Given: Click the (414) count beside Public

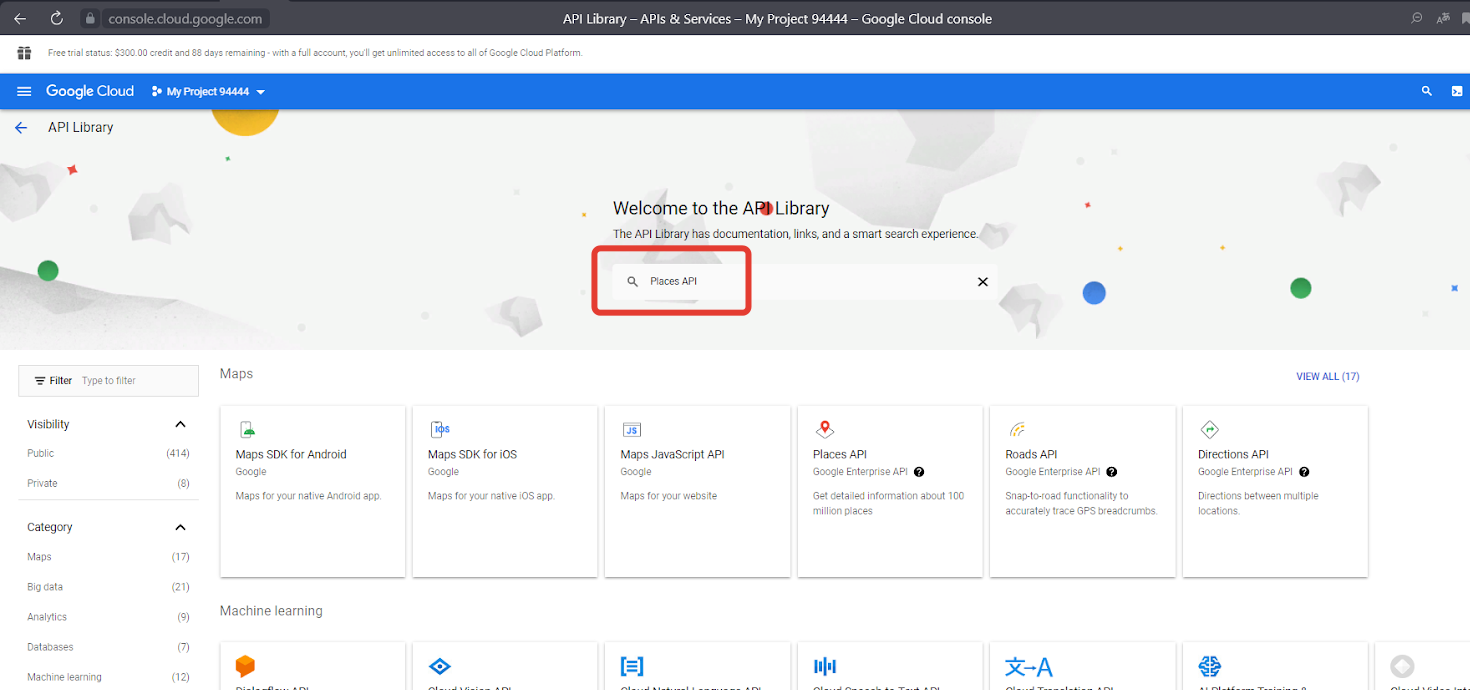Looking at the screenshot, I should click(178, 454).
